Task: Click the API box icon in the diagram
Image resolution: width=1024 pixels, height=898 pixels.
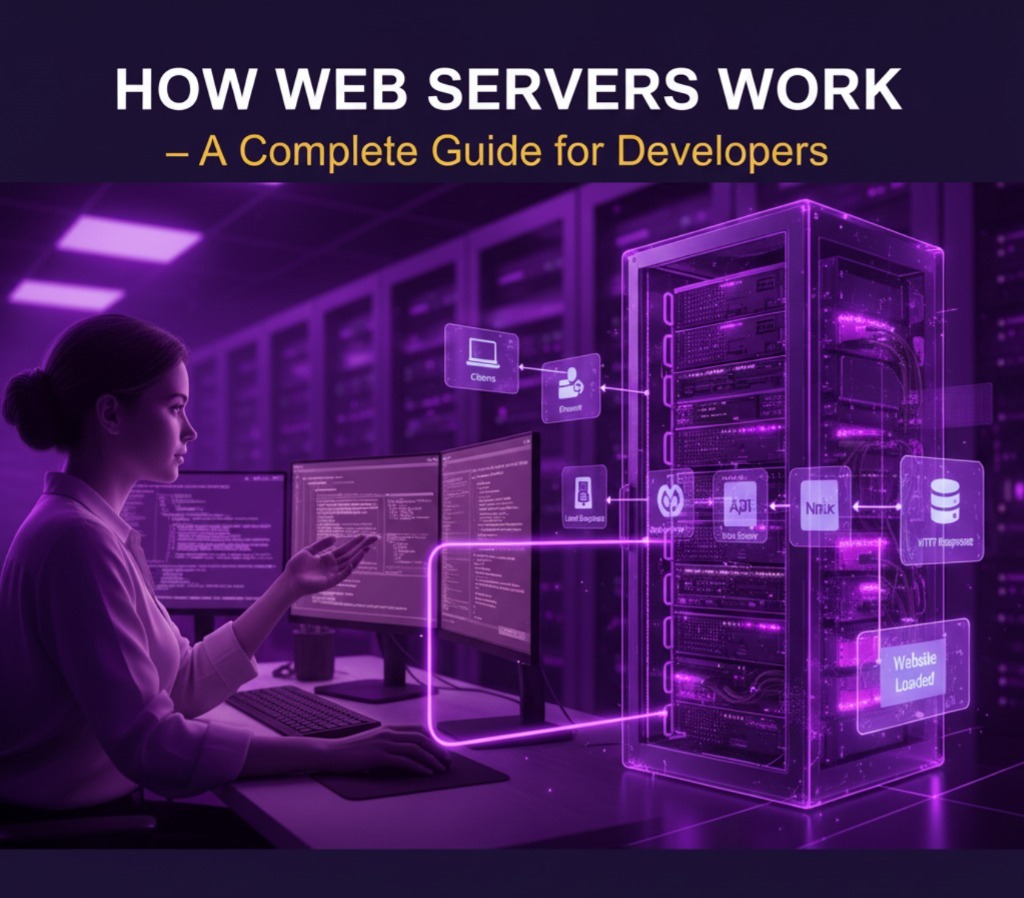Action: tap(740, 503)
